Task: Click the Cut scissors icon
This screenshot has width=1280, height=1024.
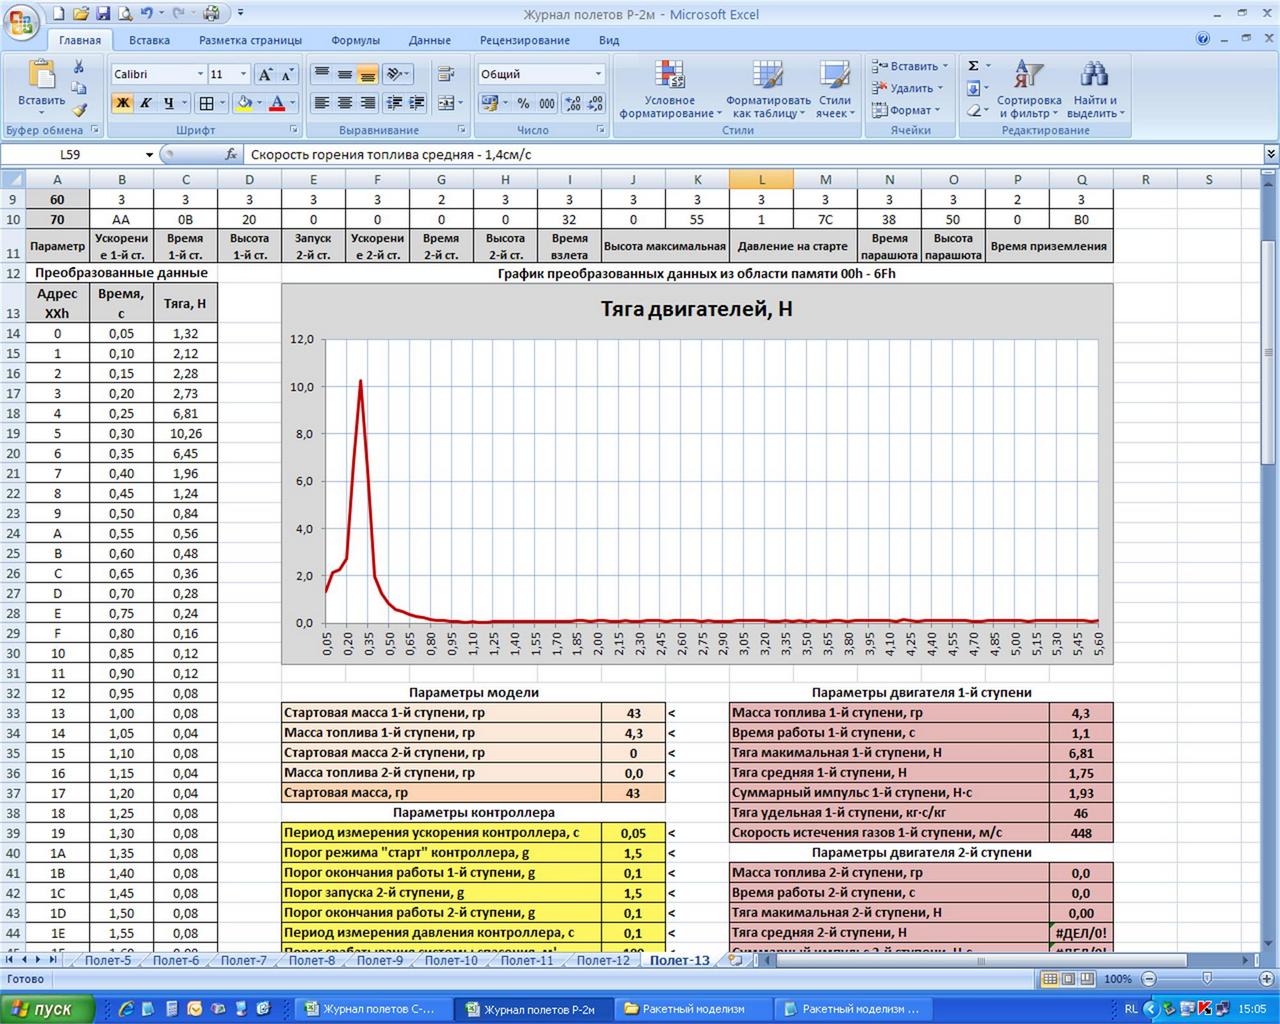Action: (x=79, y=67)
